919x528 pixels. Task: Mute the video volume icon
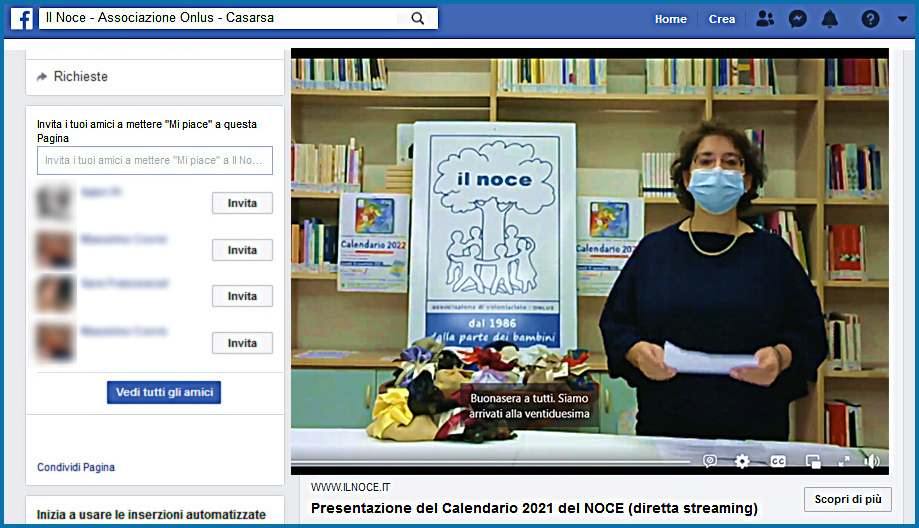(x=872, y=461)
